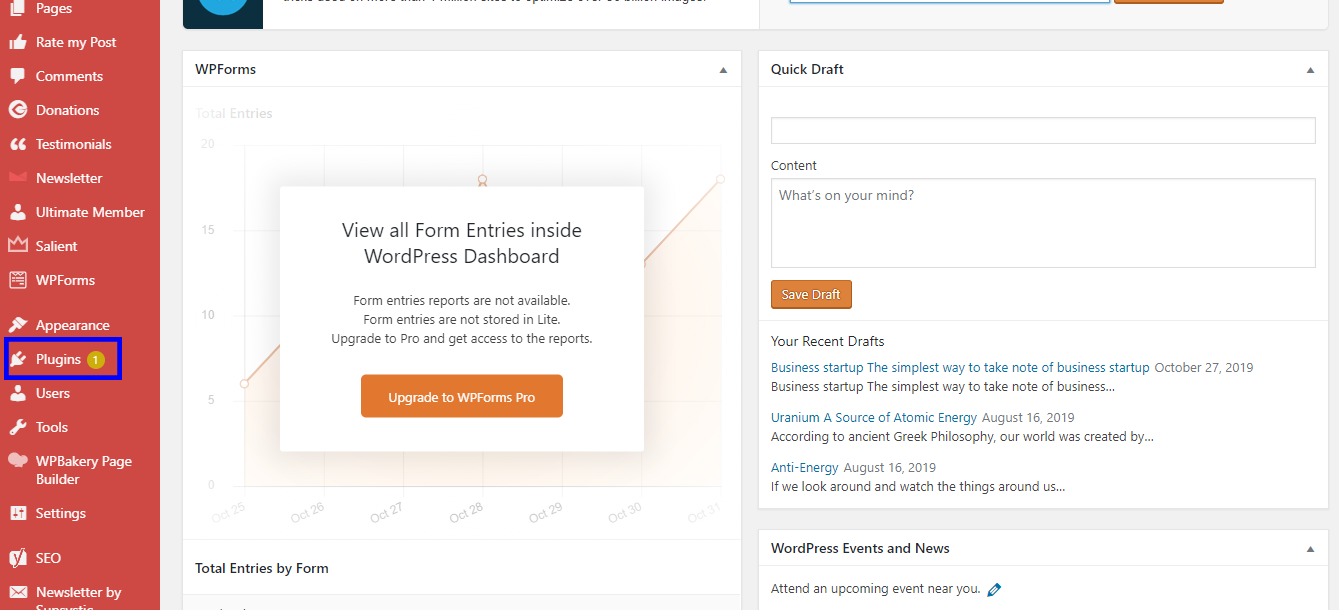This screenshot has width=1339, height=610.
Task: Click the Rate my Post thumbs-up icon
Action: click(18, 42)
